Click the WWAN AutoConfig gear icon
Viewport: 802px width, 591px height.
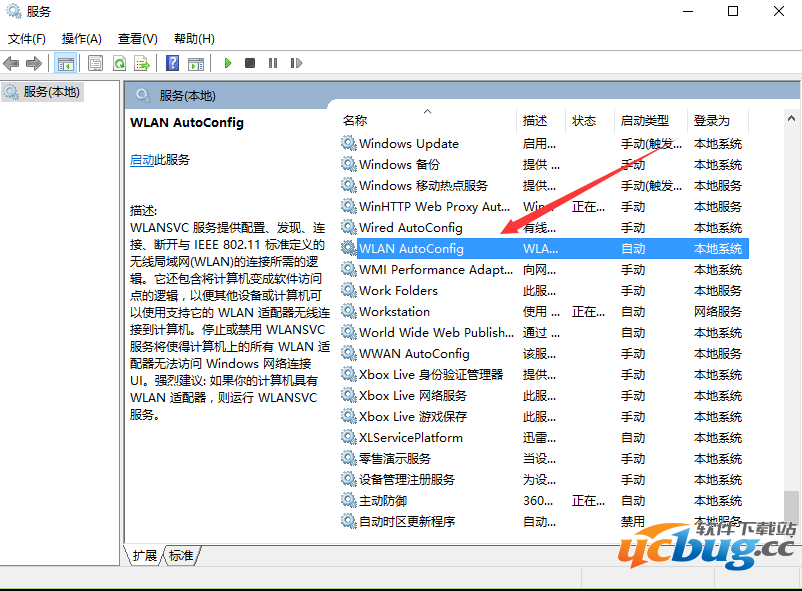[x=348, y=353]
